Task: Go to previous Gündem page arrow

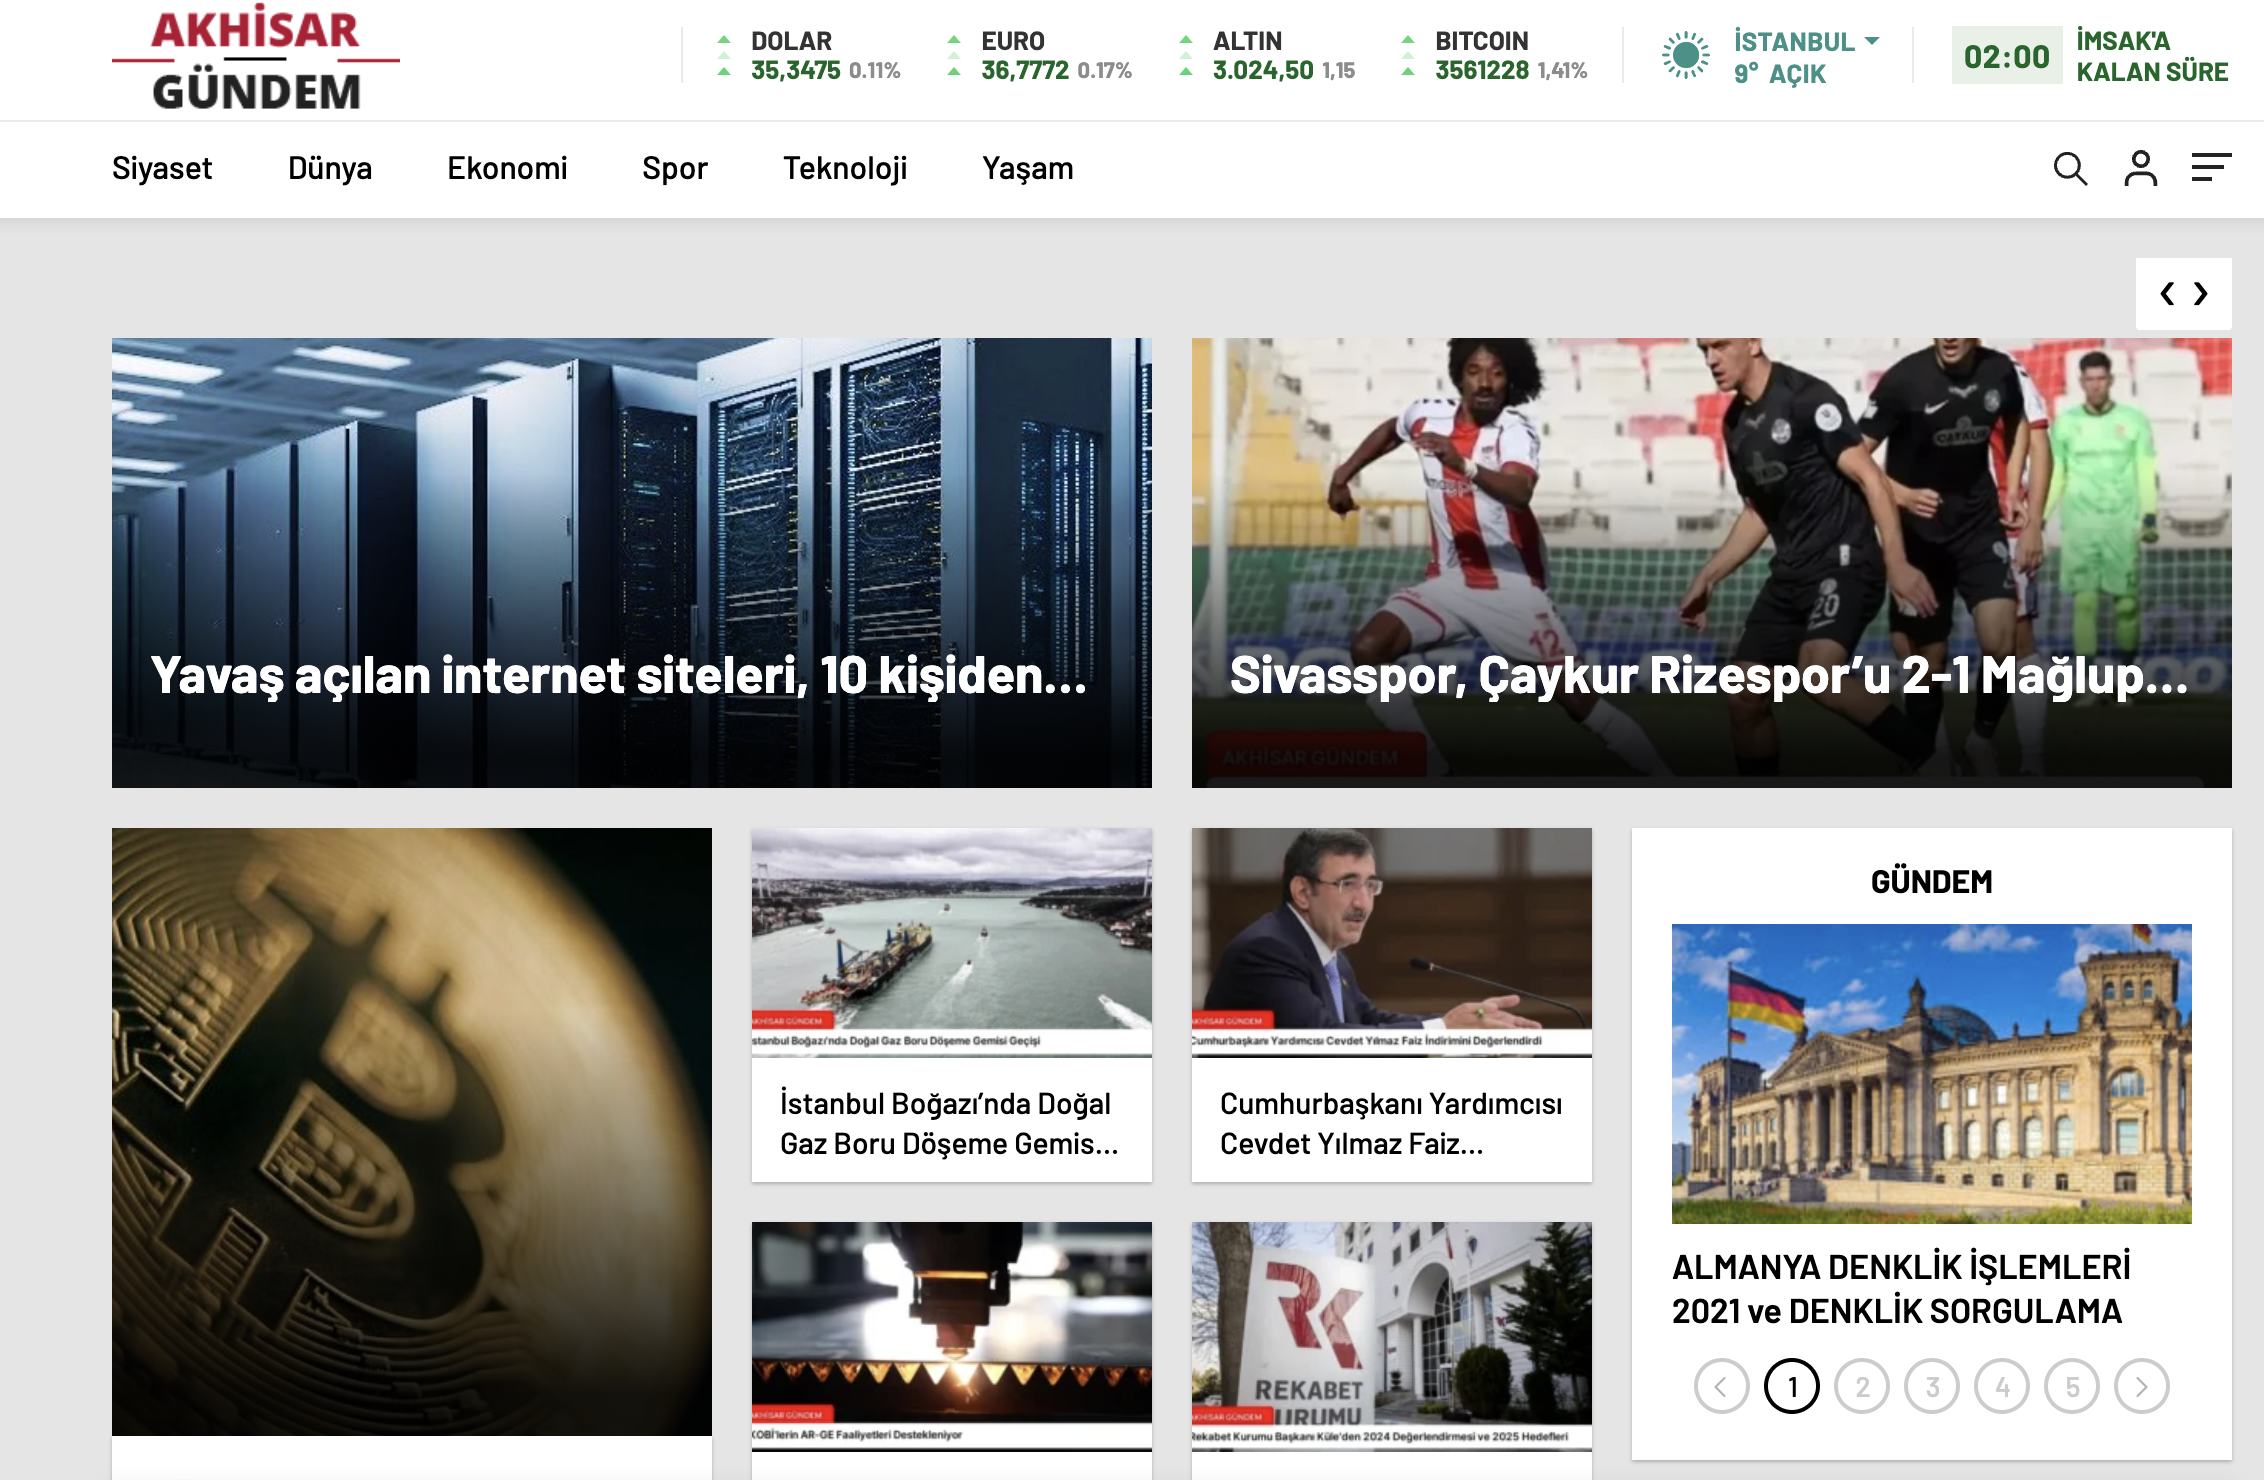Action: point(1722,1386)
